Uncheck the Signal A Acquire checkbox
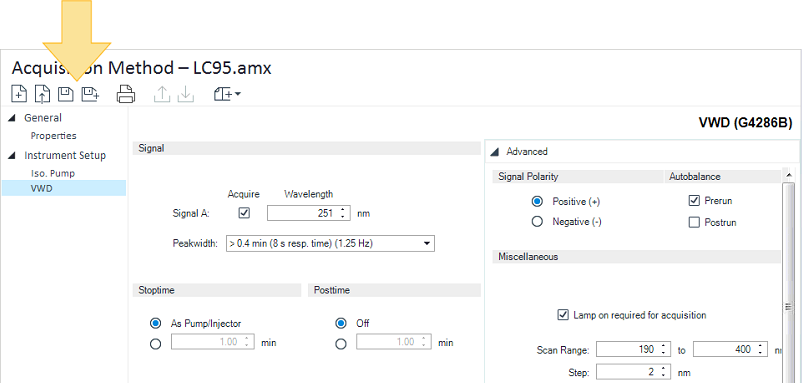This screenshot has width=802, height=383. [244, 213]
